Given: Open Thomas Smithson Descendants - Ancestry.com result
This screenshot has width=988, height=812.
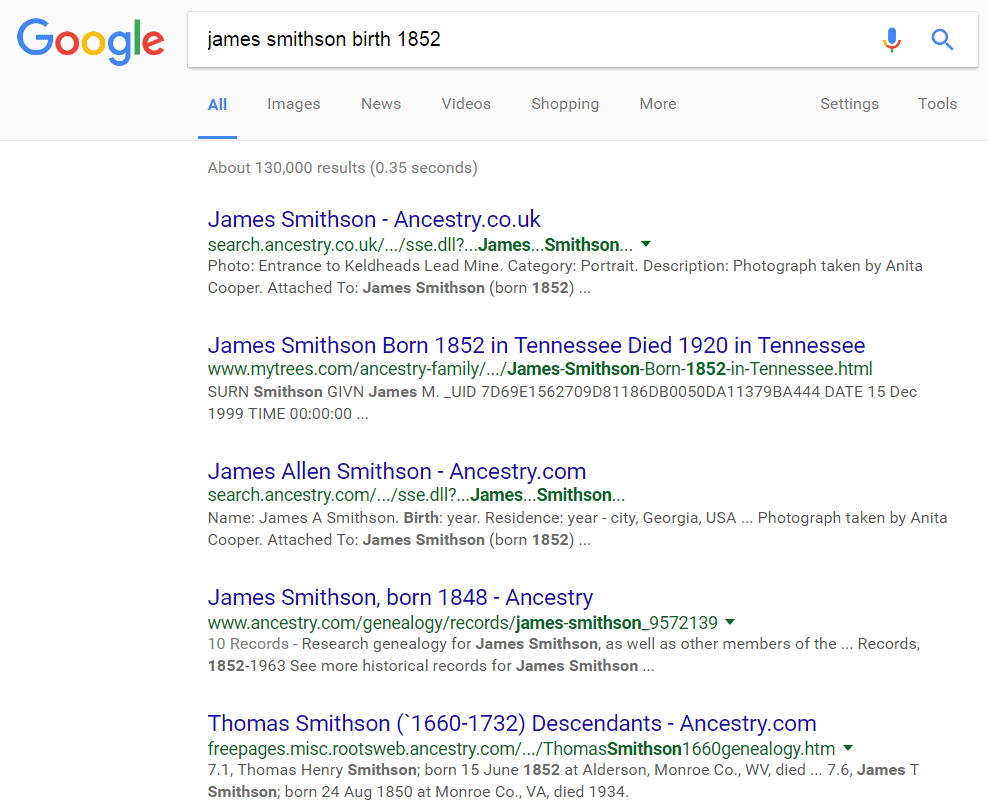Looking at the screenshot, I should tap(512, 723).
